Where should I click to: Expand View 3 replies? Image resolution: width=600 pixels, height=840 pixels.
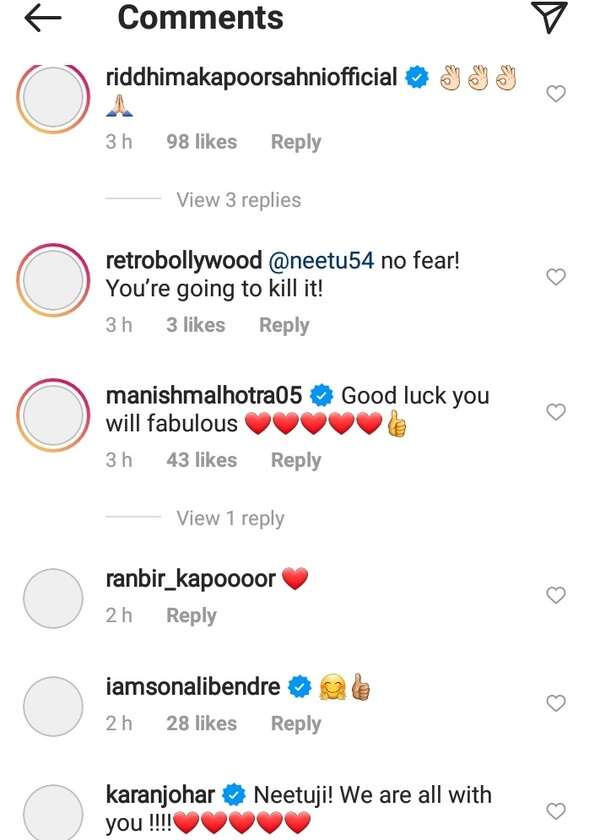(238, 200)
